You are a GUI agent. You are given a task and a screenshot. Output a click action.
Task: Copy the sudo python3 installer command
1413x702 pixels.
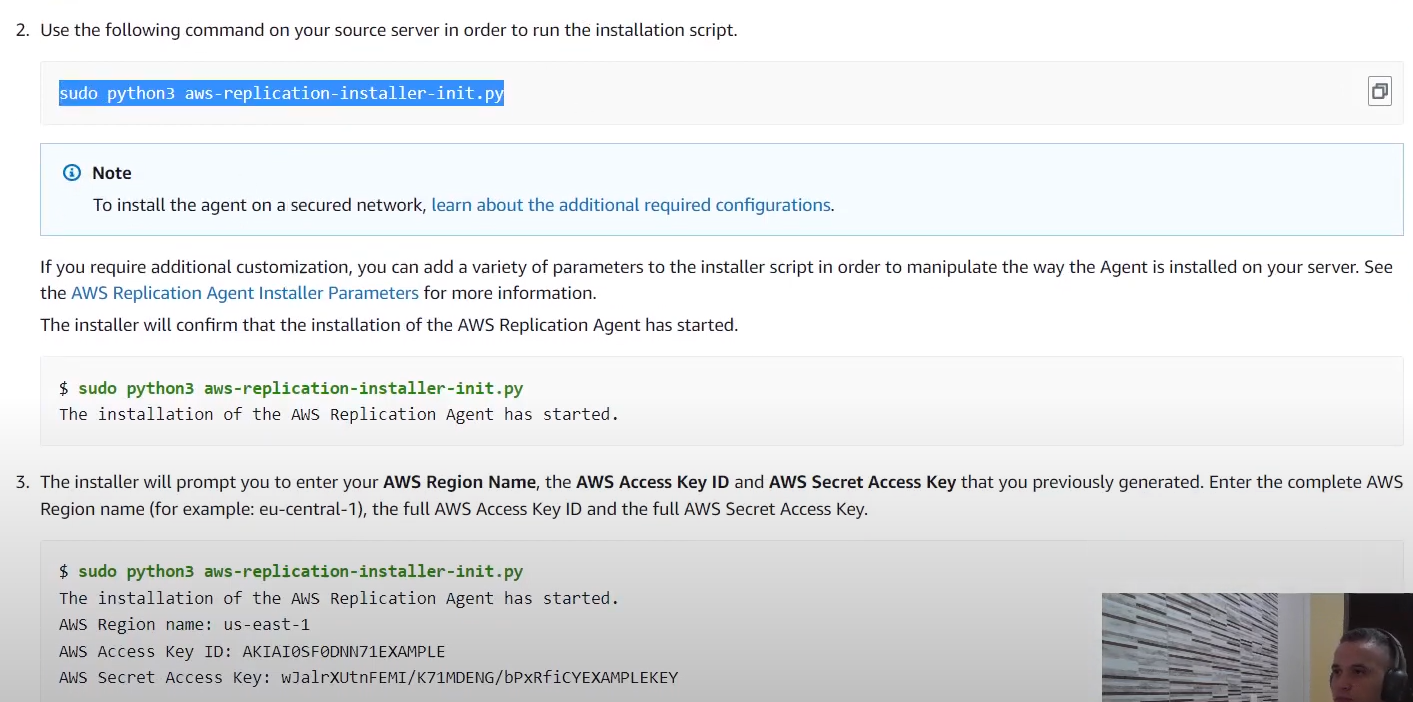click(1379, 92)
